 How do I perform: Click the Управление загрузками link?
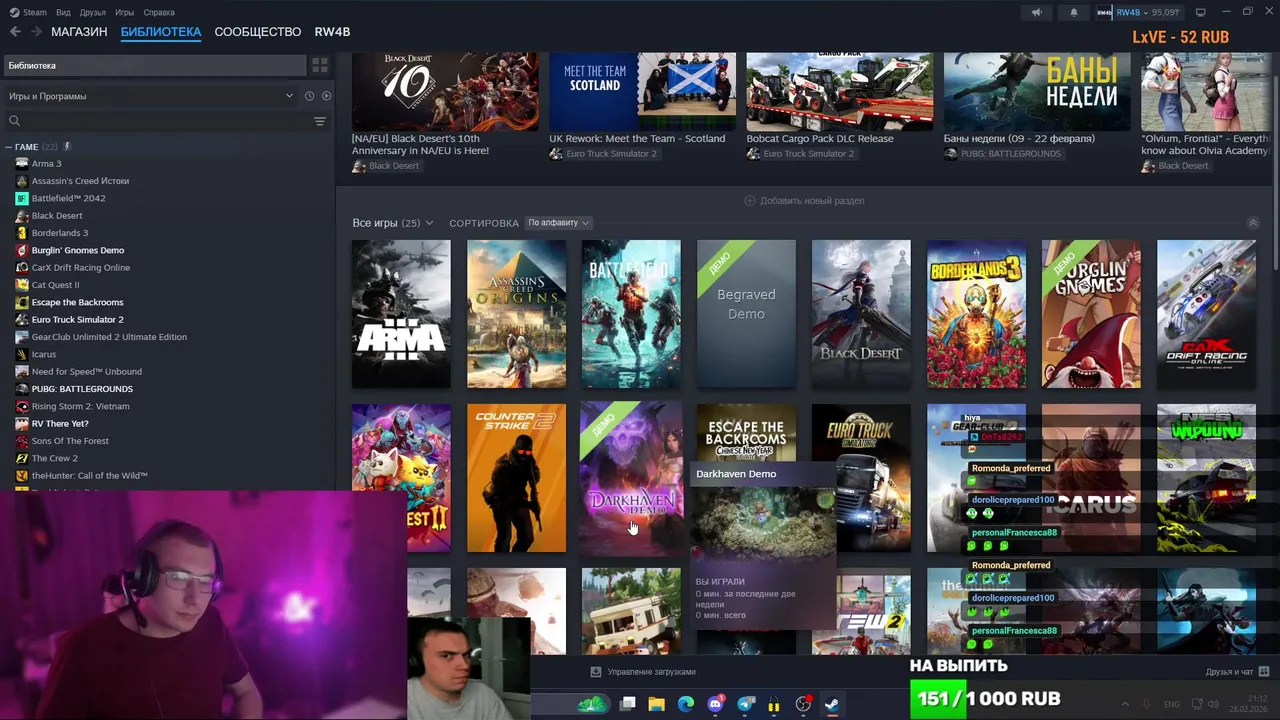pyautogui.click(x=651, y=672)
